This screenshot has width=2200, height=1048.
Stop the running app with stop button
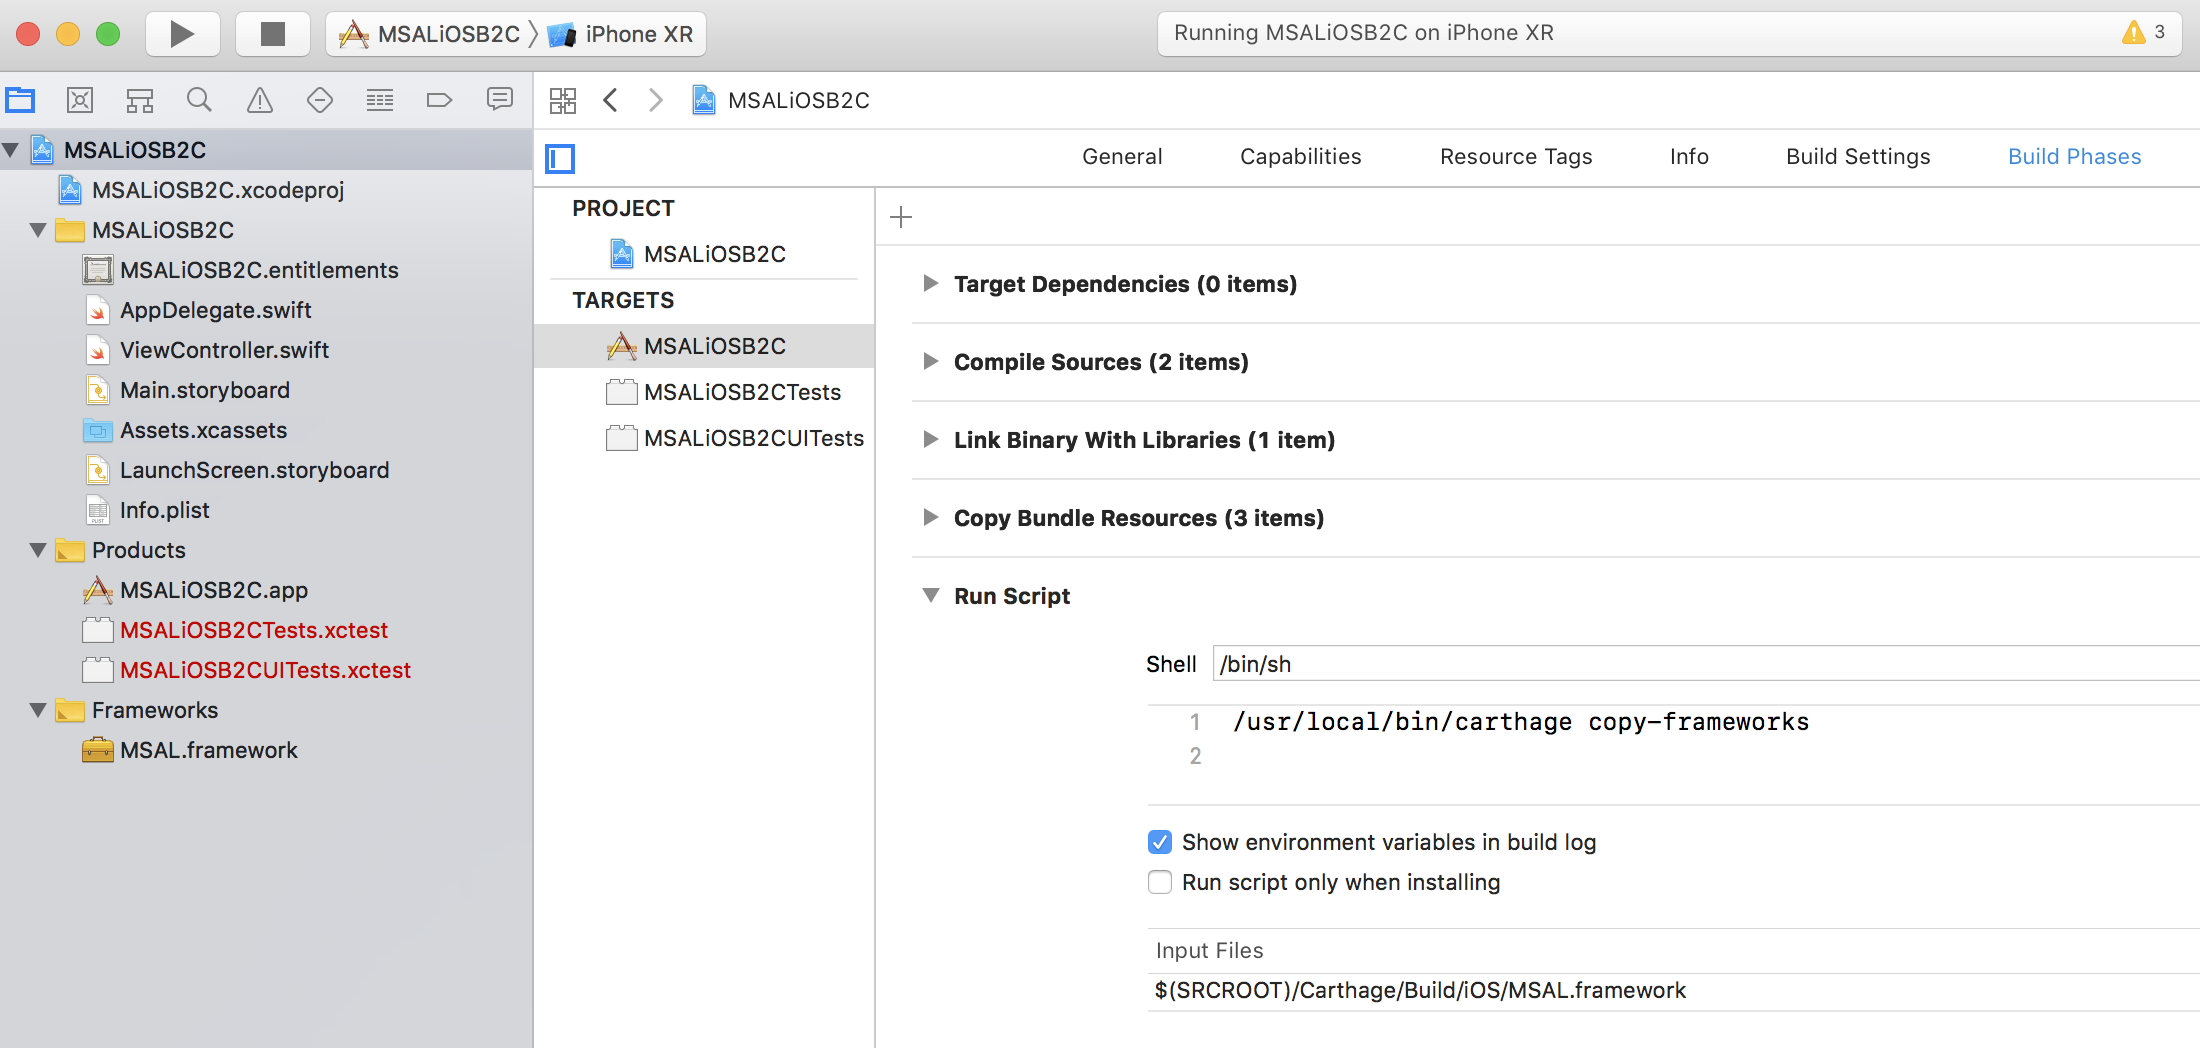point(272,33)
